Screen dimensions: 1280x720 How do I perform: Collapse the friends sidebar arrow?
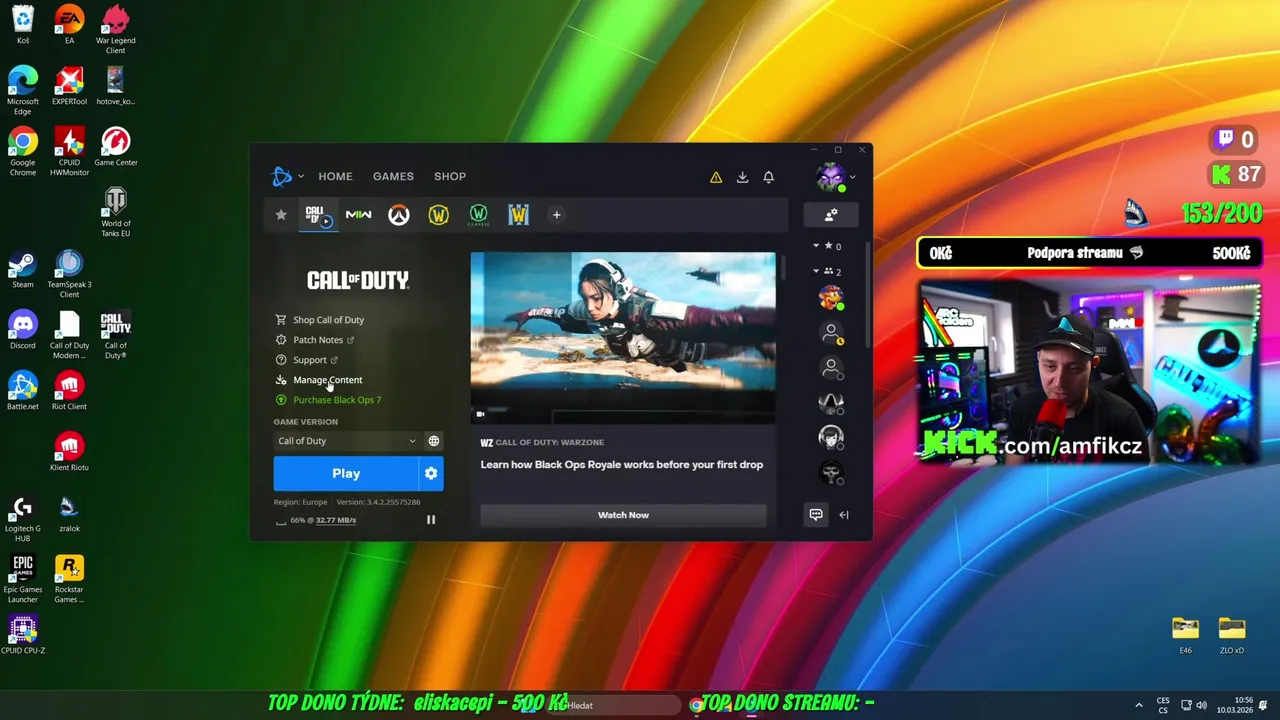click(x=843, y=515)
